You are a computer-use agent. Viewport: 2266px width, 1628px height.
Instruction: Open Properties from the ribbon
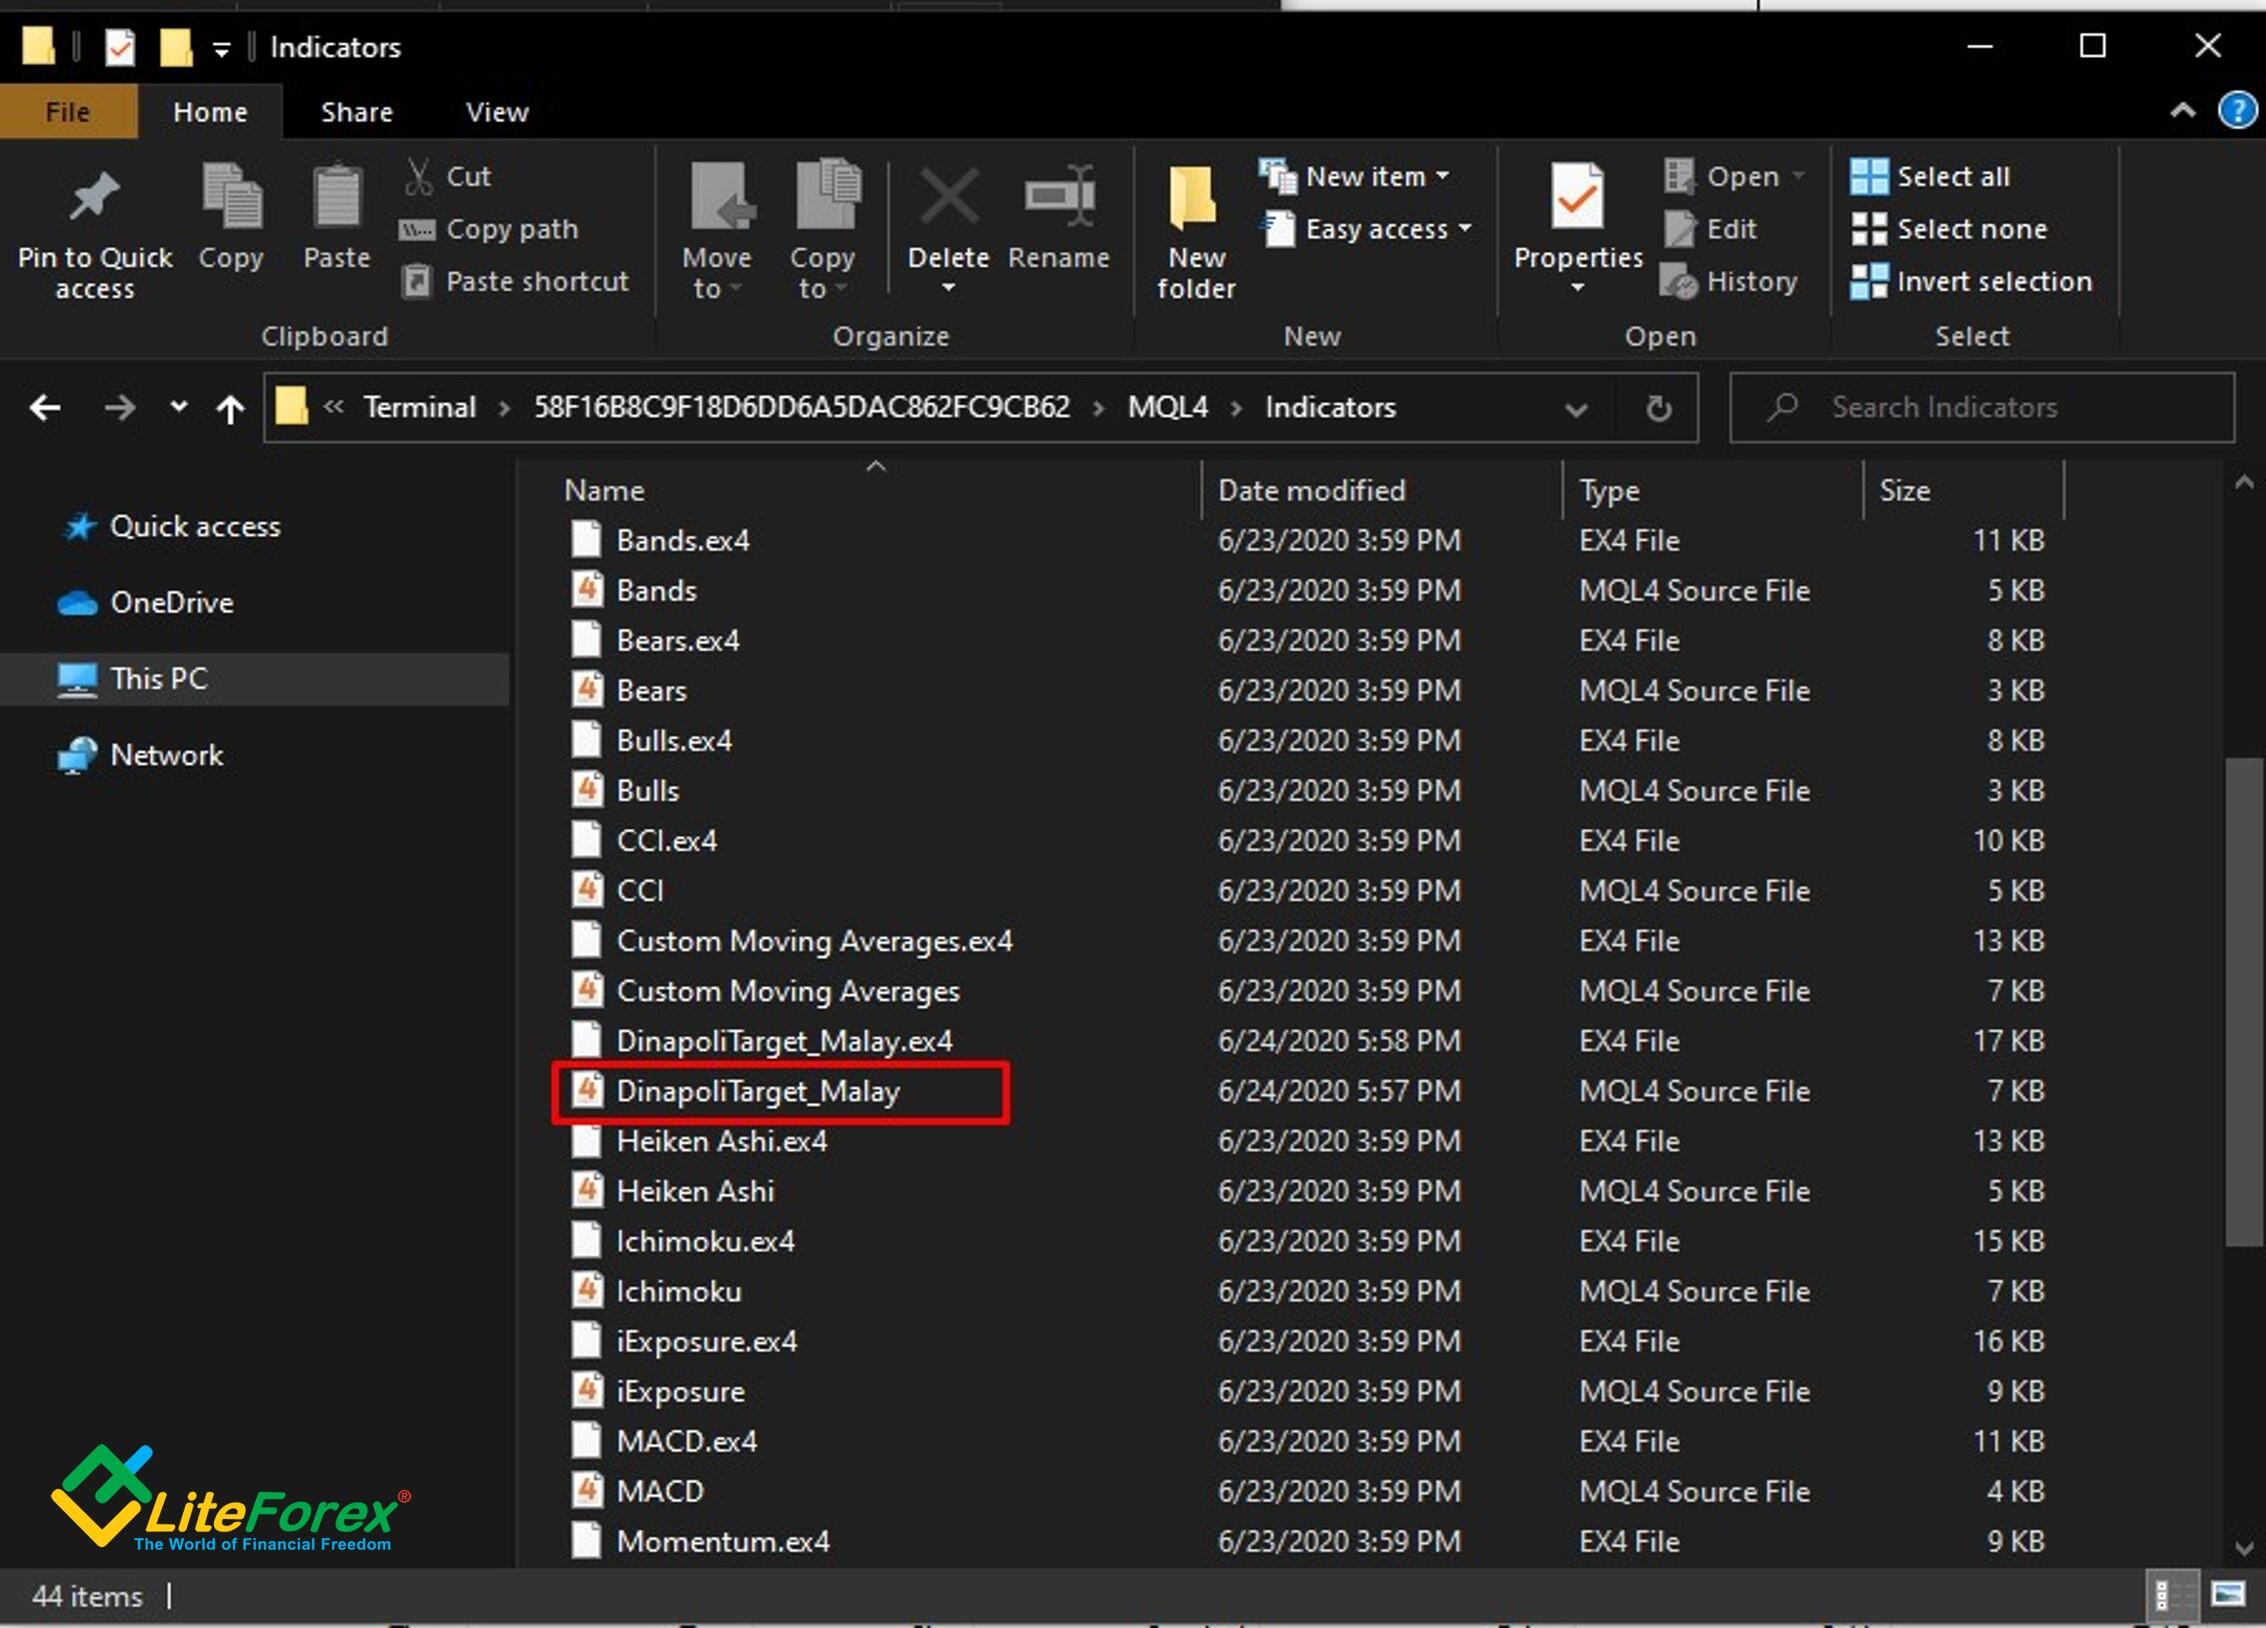[x=1577, y=198]
